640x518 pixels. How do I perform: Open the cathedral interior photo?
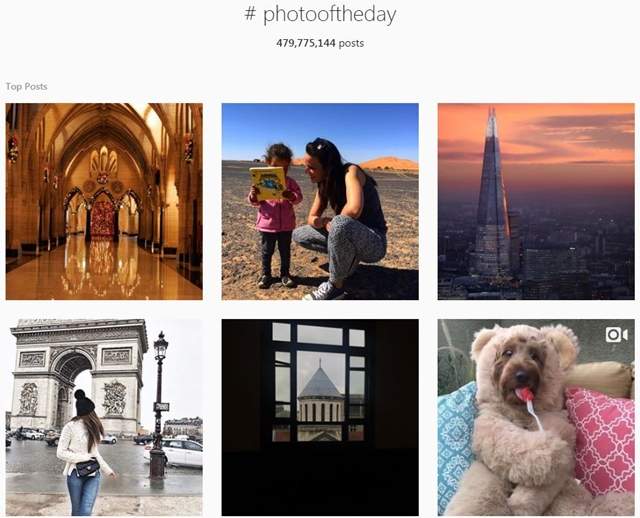[x=104, y=202]
